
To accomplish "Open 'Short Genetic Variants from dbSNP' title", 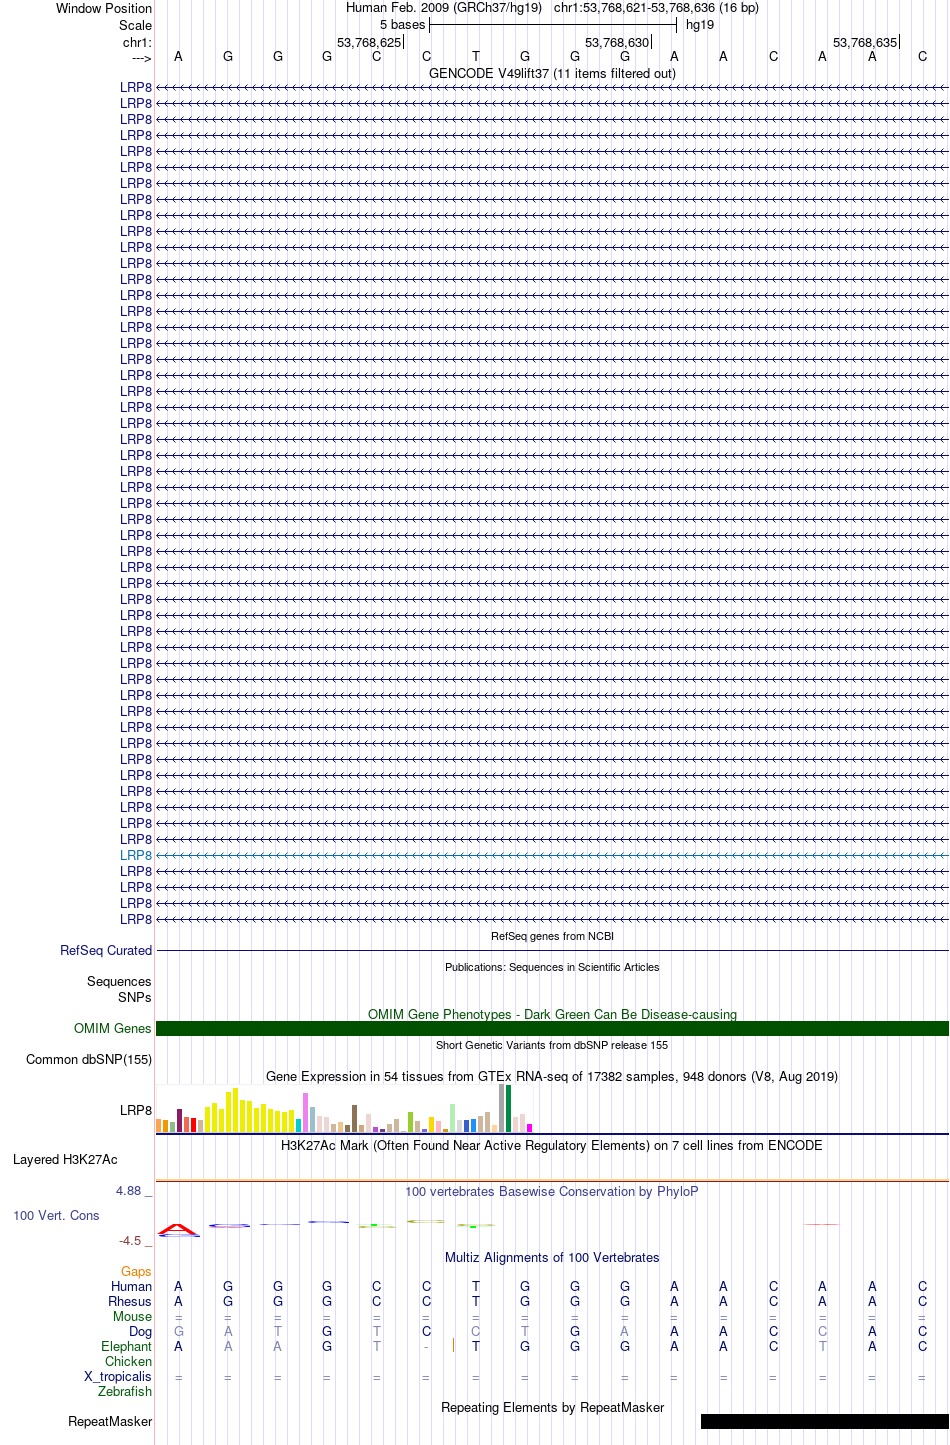I will pos(552,1045).
